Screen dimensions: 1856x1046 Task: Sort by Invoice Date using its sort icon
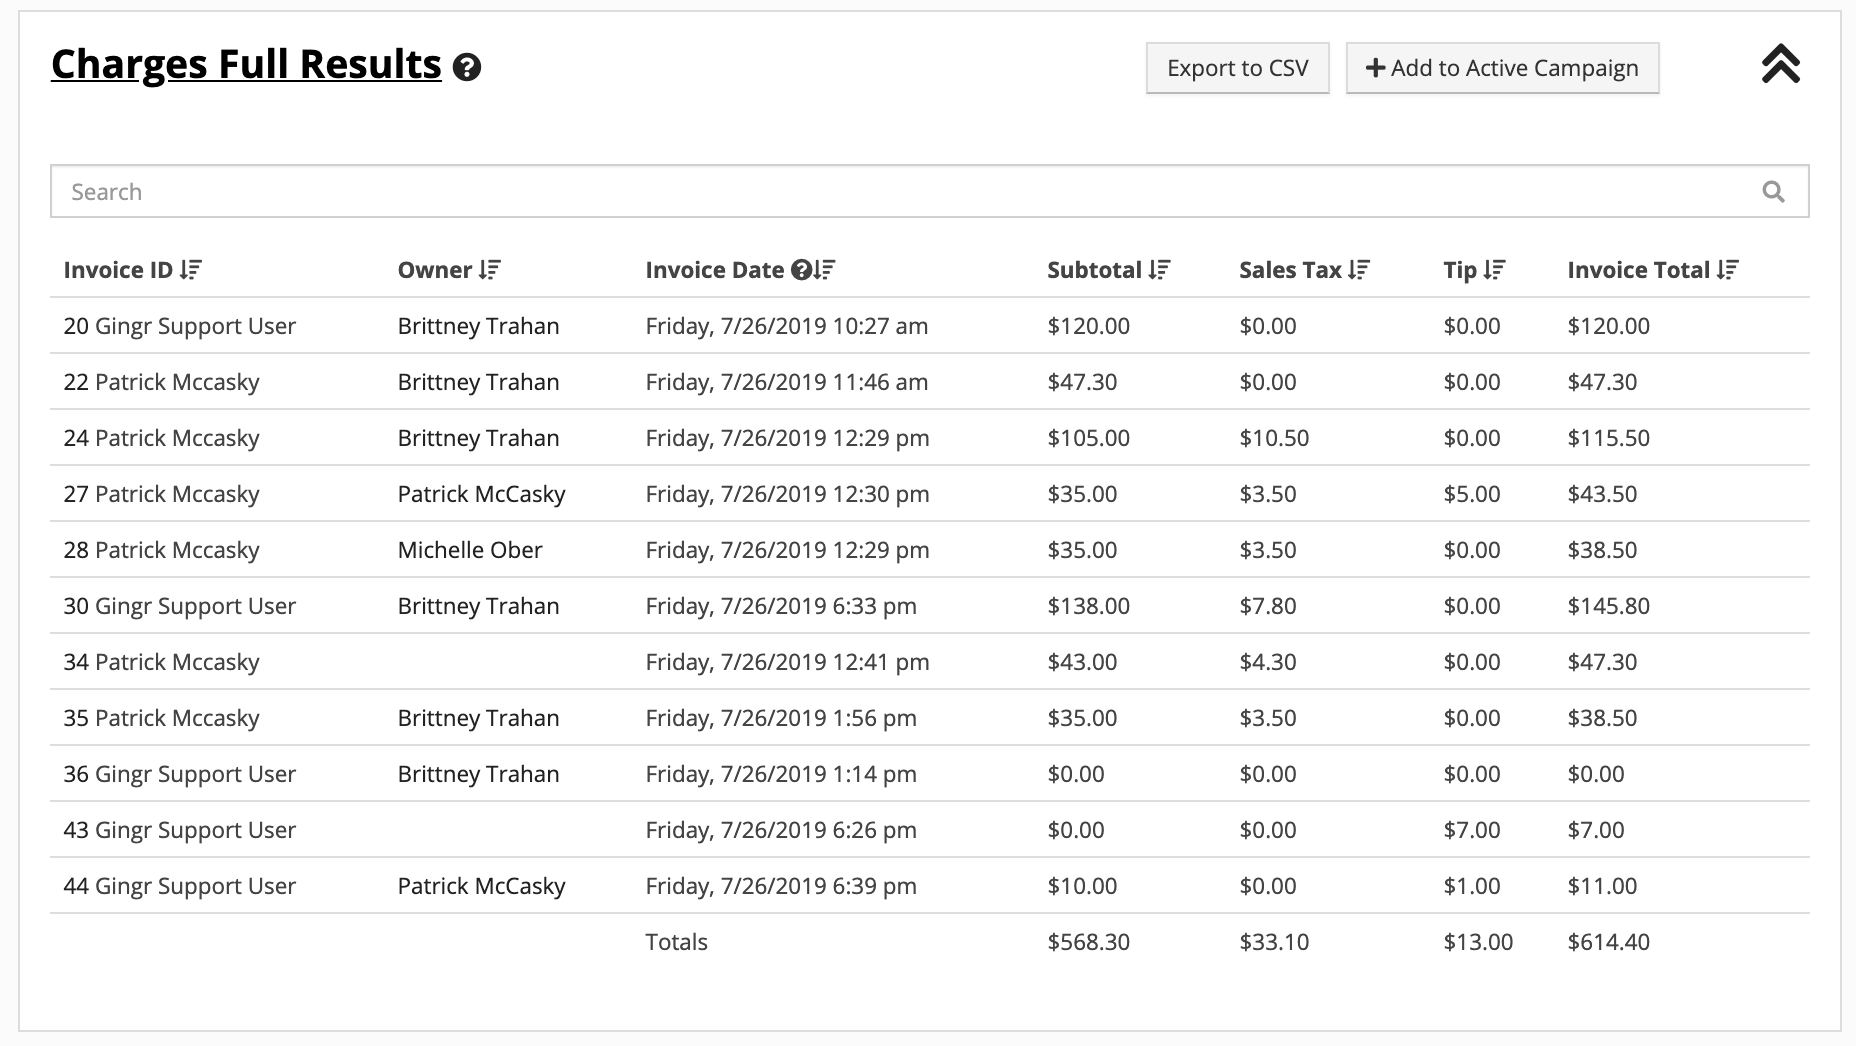pos(825,270)
